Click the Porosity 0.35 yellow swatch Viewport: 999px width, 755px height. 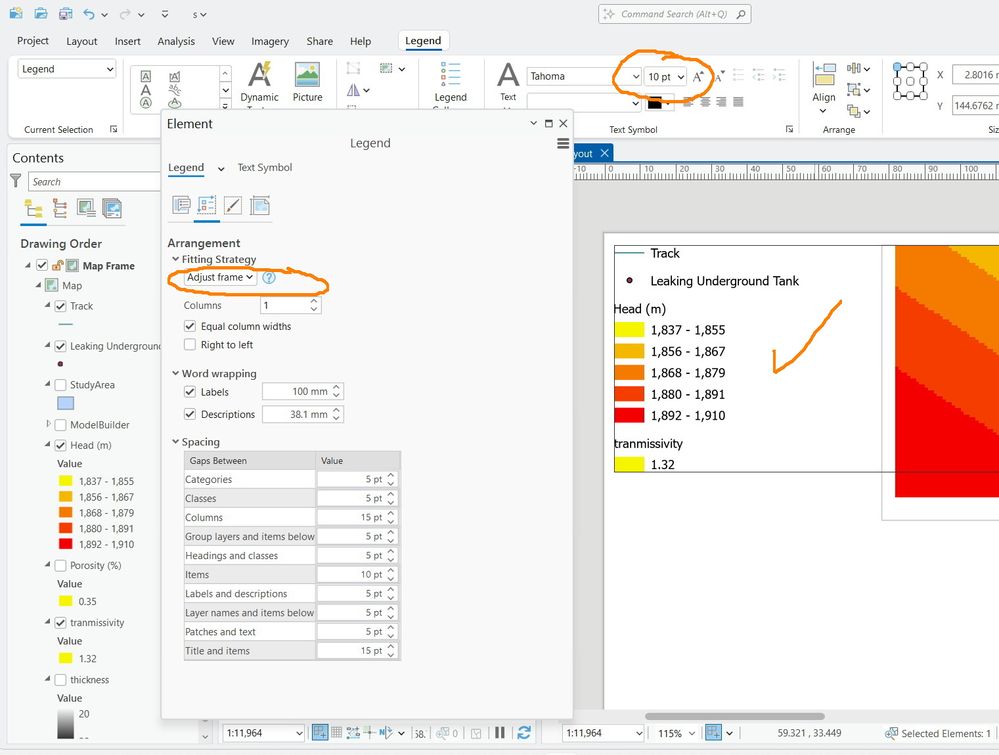click(x=66, y=601)
